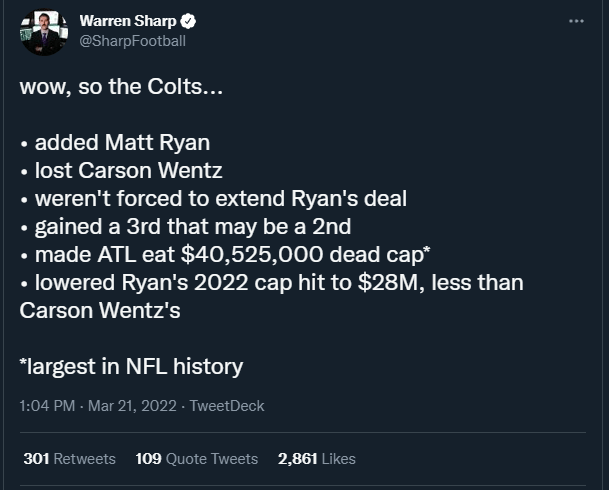Open the Warren Sharp display name link
This screenshot has height=490, width=609.
(128, 21)
